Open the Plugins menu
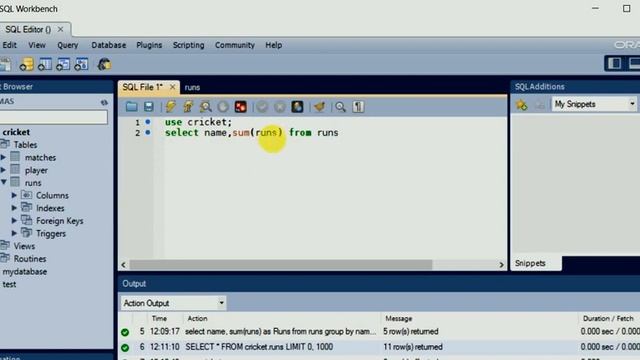640x360 pixels. (149, 45)
